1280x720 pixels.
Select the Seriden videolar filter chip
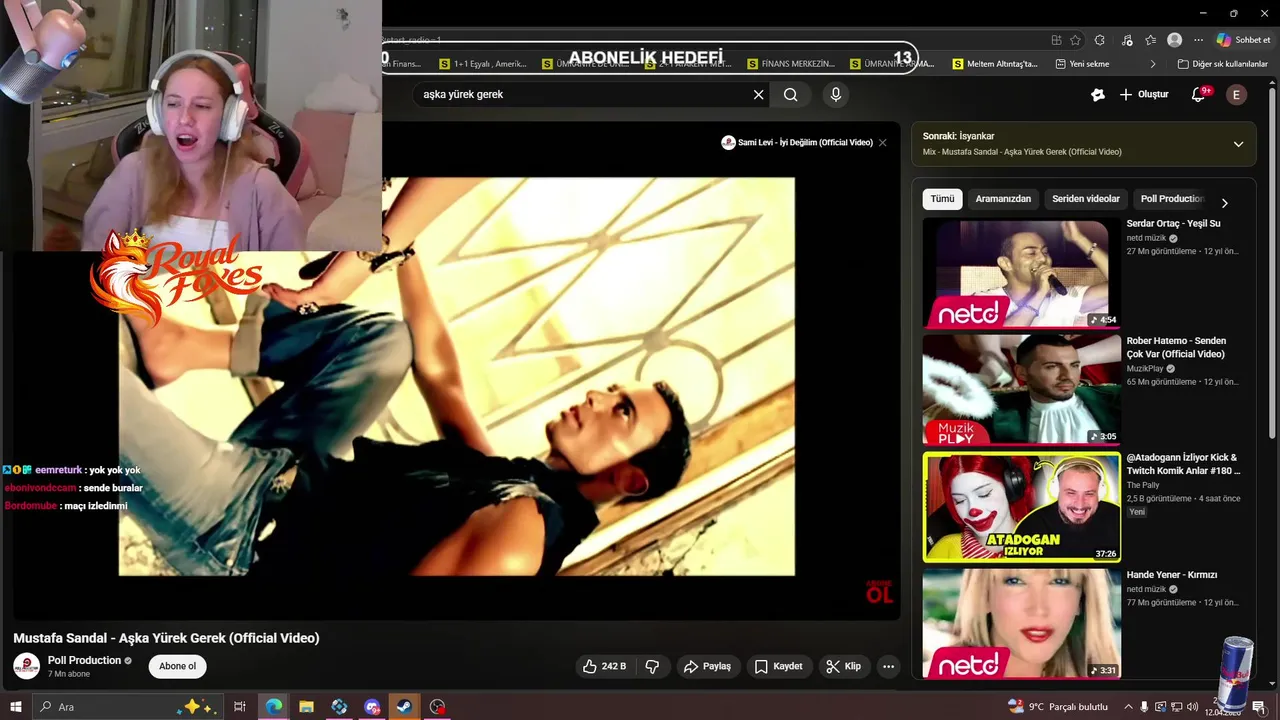pyautogui.click(x=1085, y=199)
